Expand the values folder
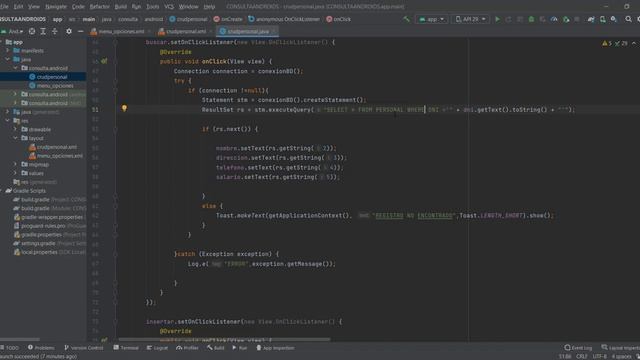 (16, 173)
